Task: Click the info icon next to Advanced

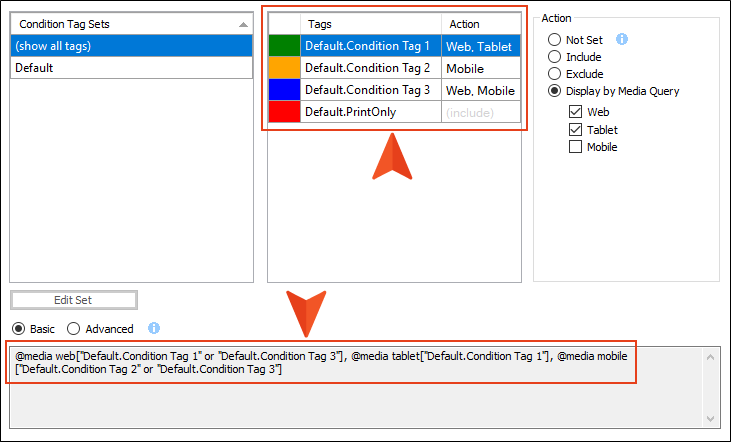Action: (154, 328)
